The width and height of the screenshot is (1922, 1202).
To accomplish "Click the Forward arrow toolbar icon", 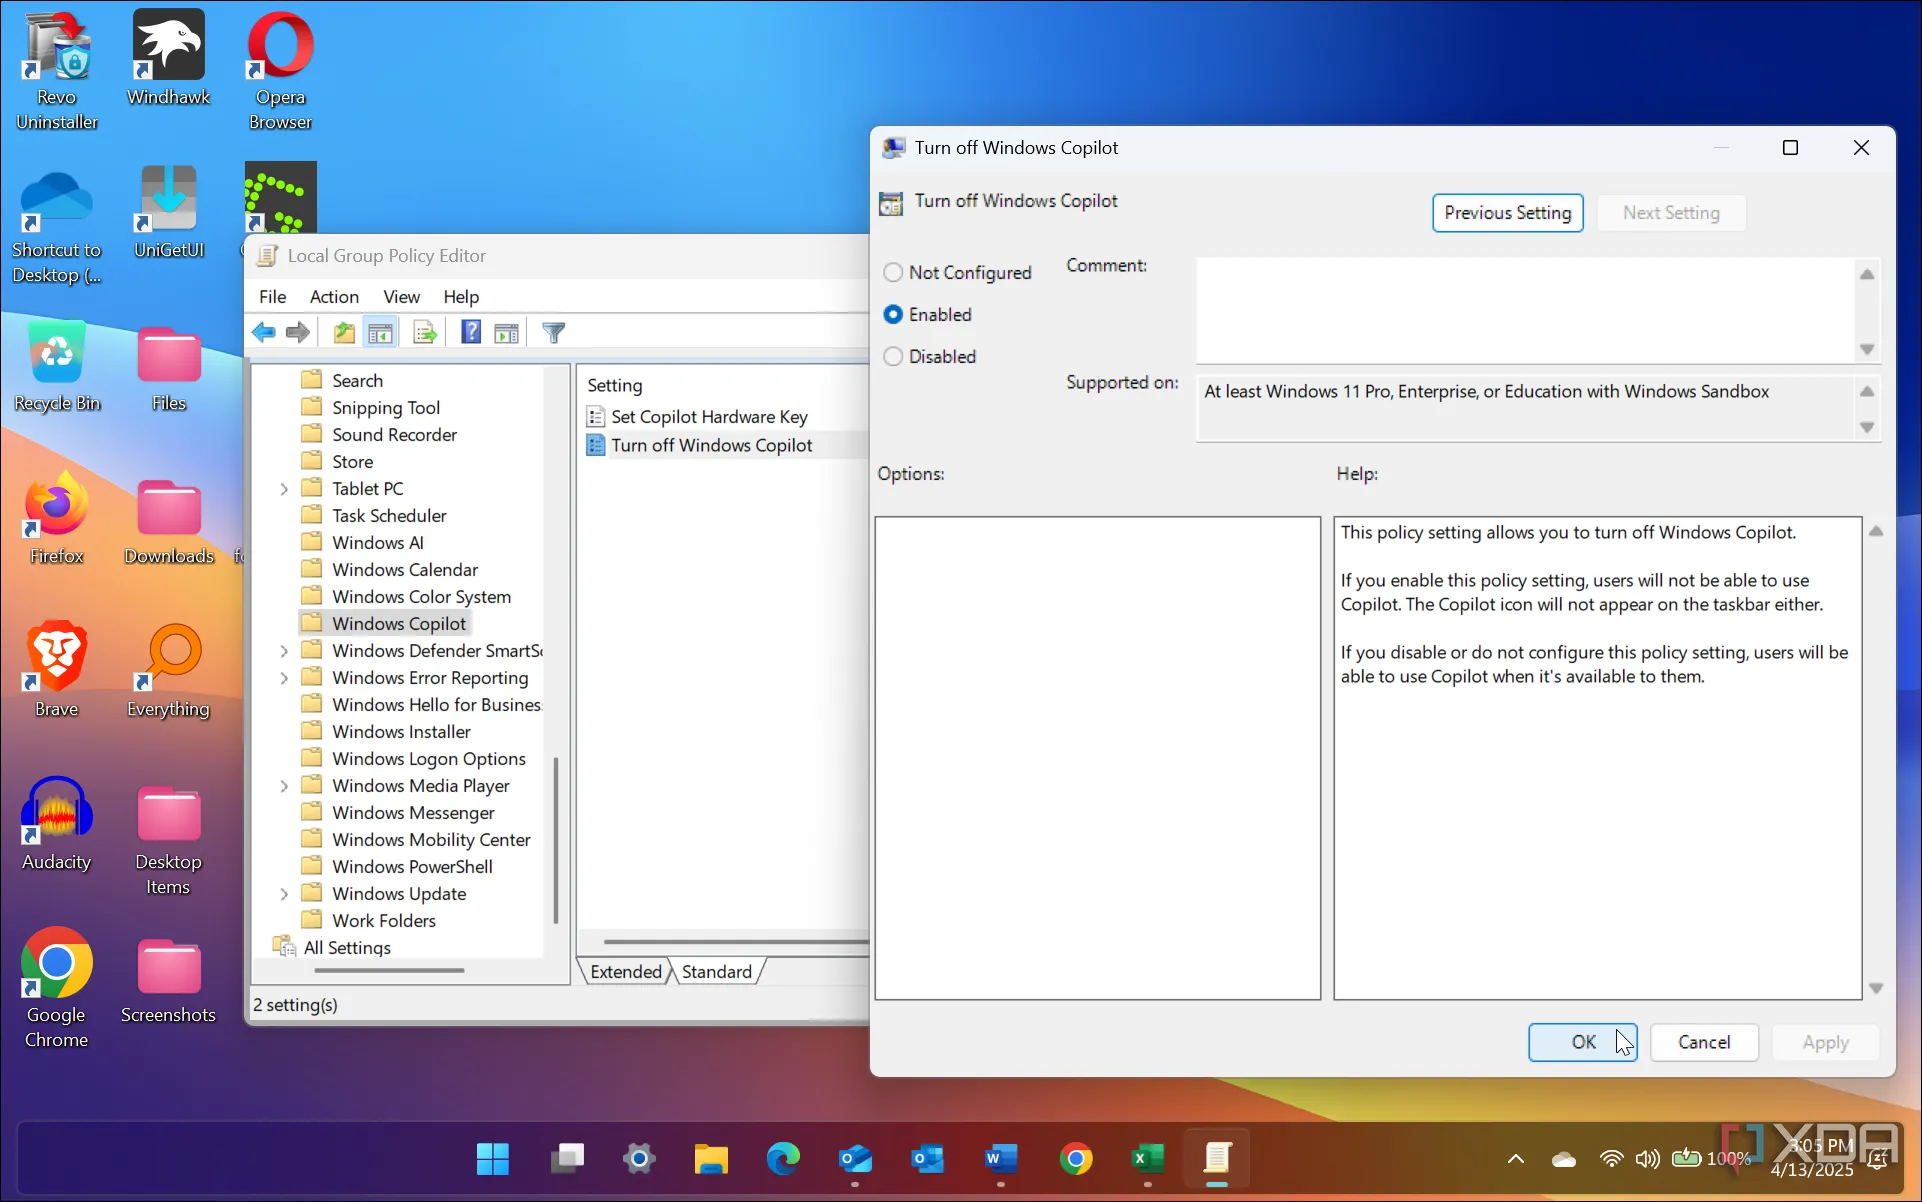I will [297, 332].
